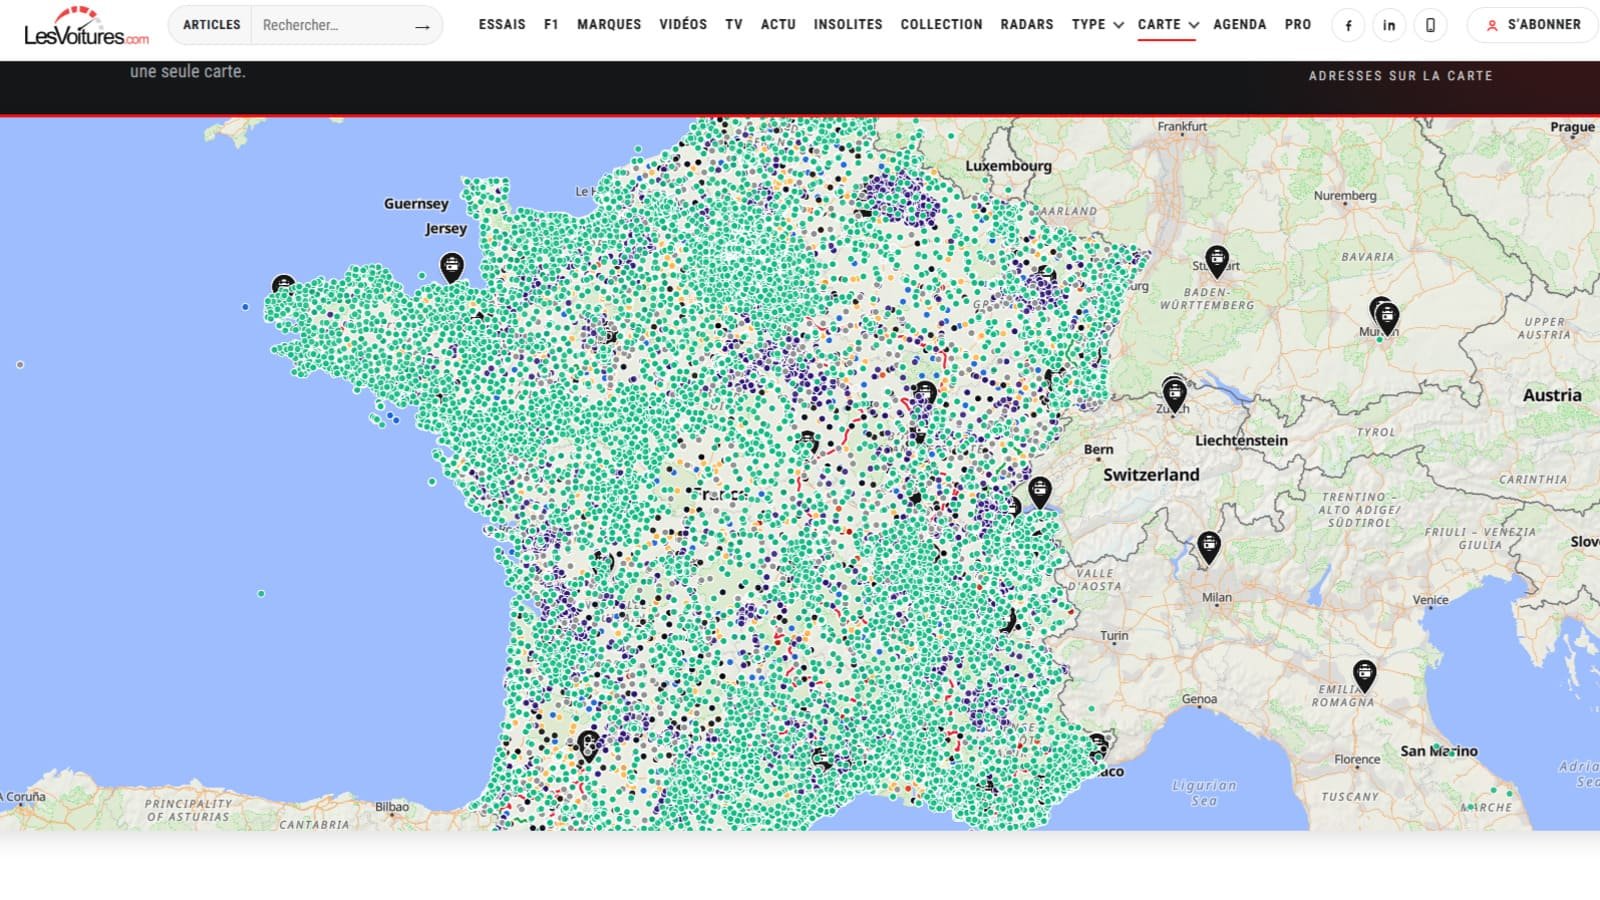Submit search with the arrow icon

click(422, 26)
